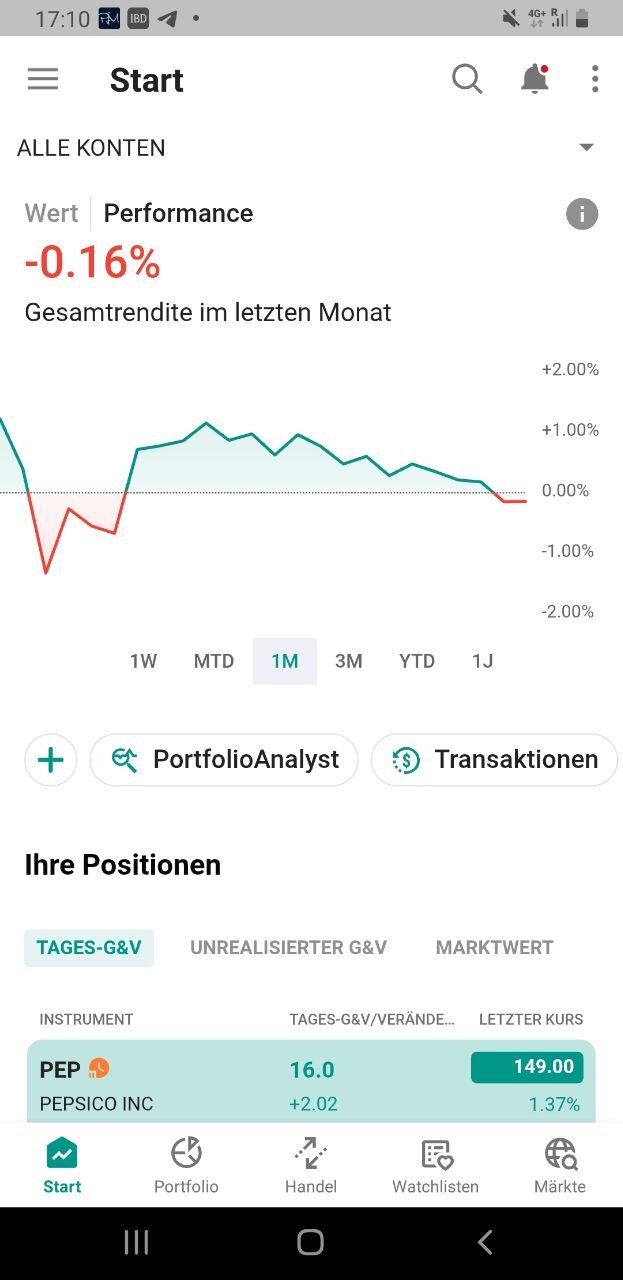Open Transaktionen list
Screen dimensions: 623x1280
pyautogui.click(x=494, y=760)
